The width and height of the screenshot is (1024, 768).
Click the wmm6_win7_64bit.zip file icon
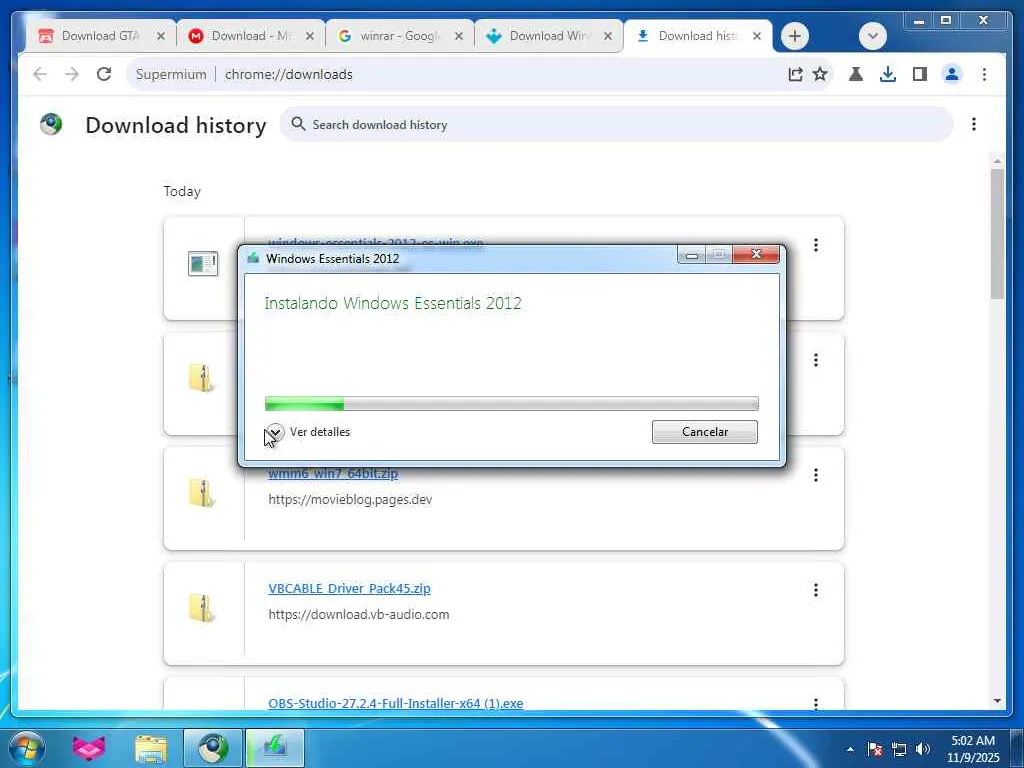click(x=201, y=493)
